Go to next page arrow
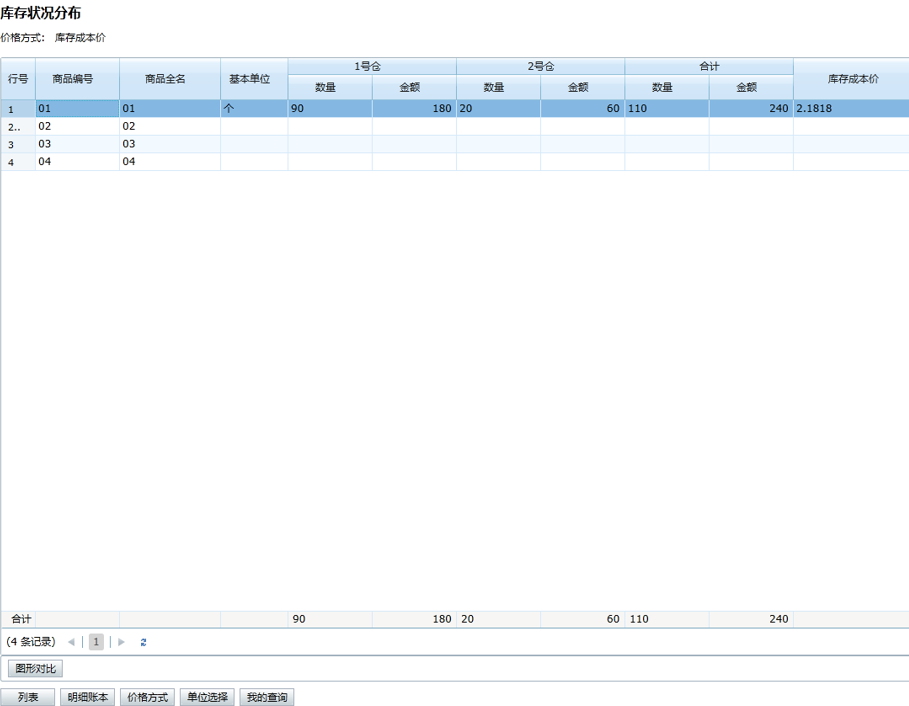909x706 pixels. tap(122, 642)
